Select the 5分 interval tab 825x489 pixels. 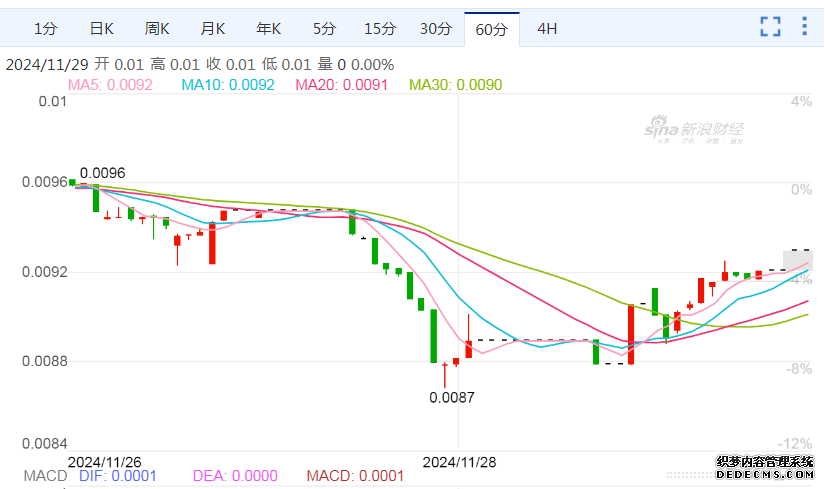(324, 28)
